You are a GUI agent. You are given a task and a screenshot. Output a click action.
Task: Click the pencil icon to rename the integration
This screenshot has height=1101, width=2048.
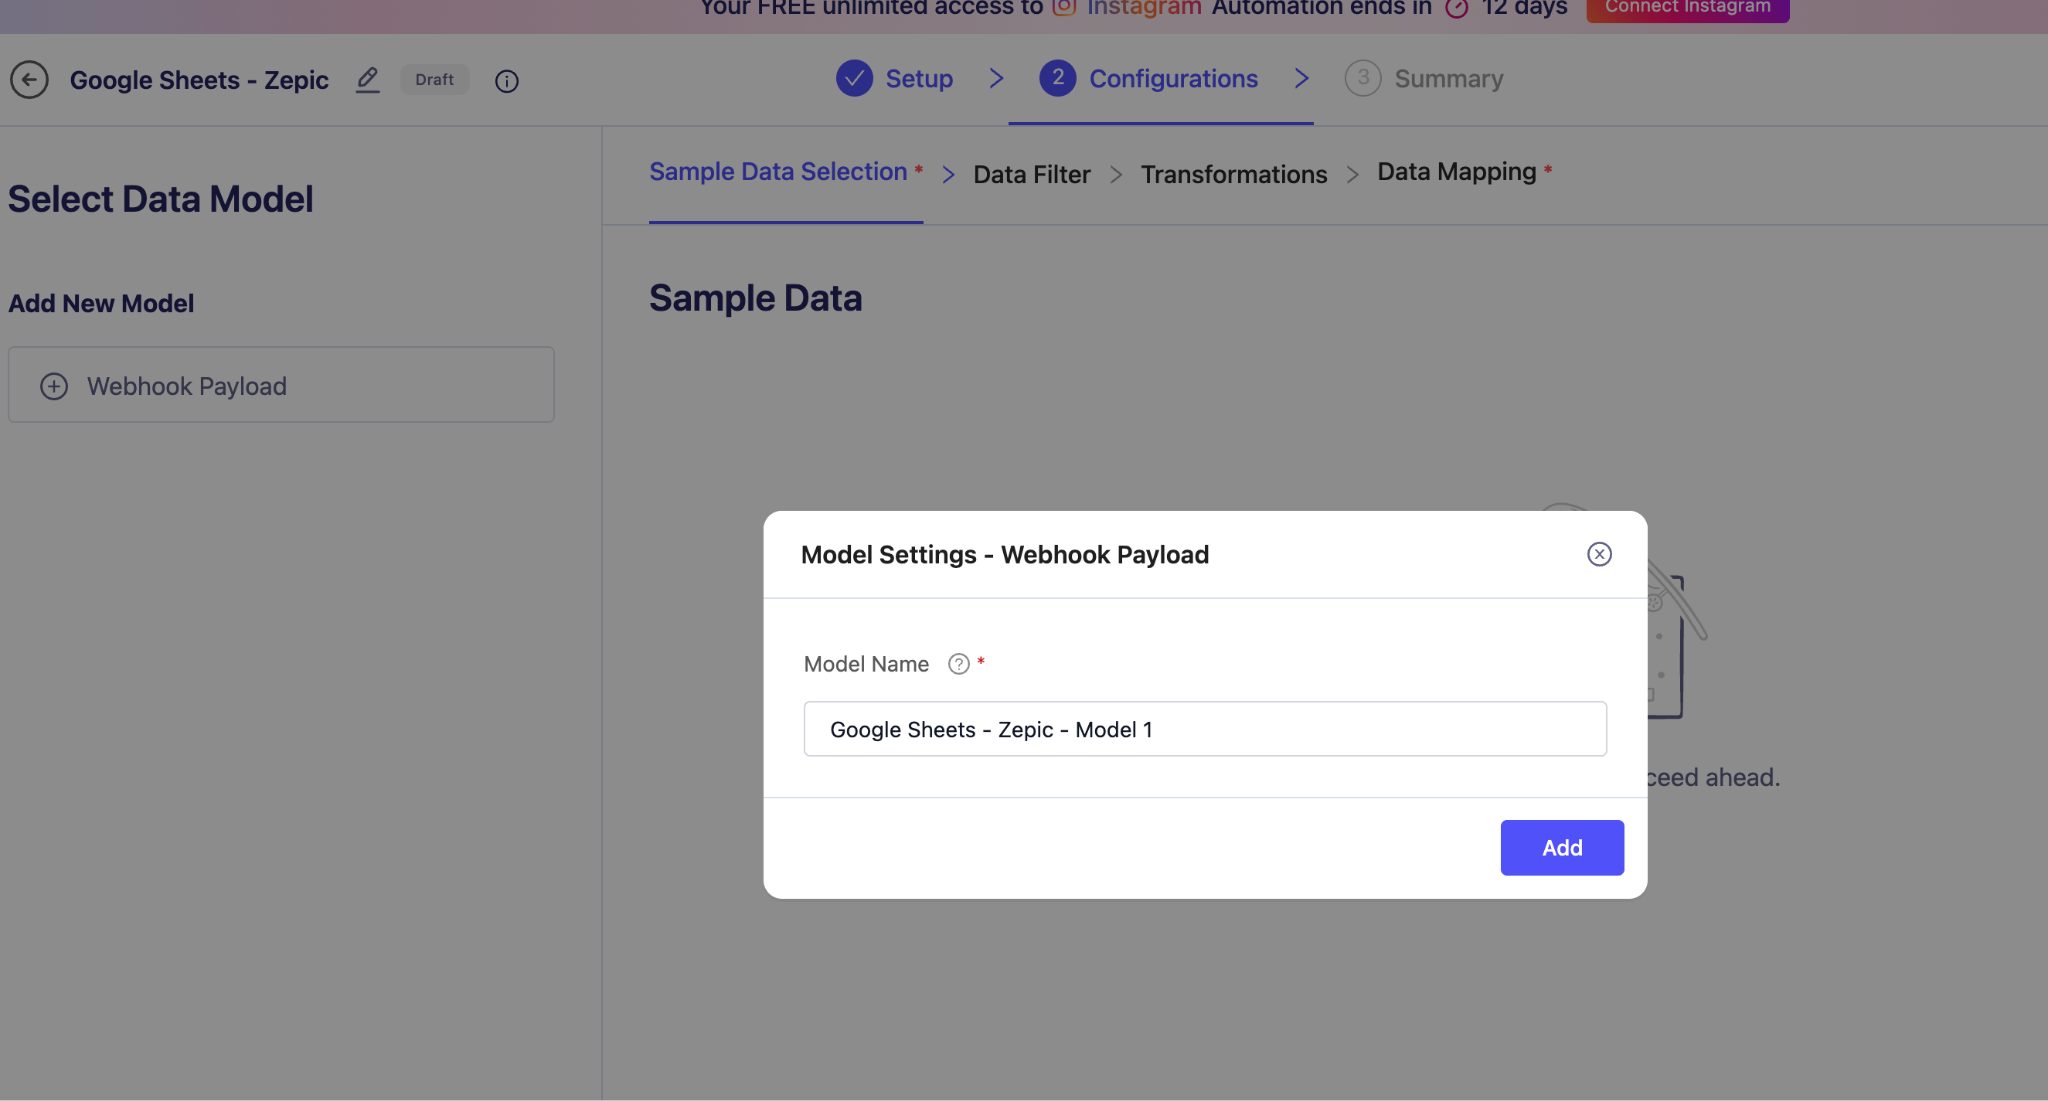coord(367,80)
